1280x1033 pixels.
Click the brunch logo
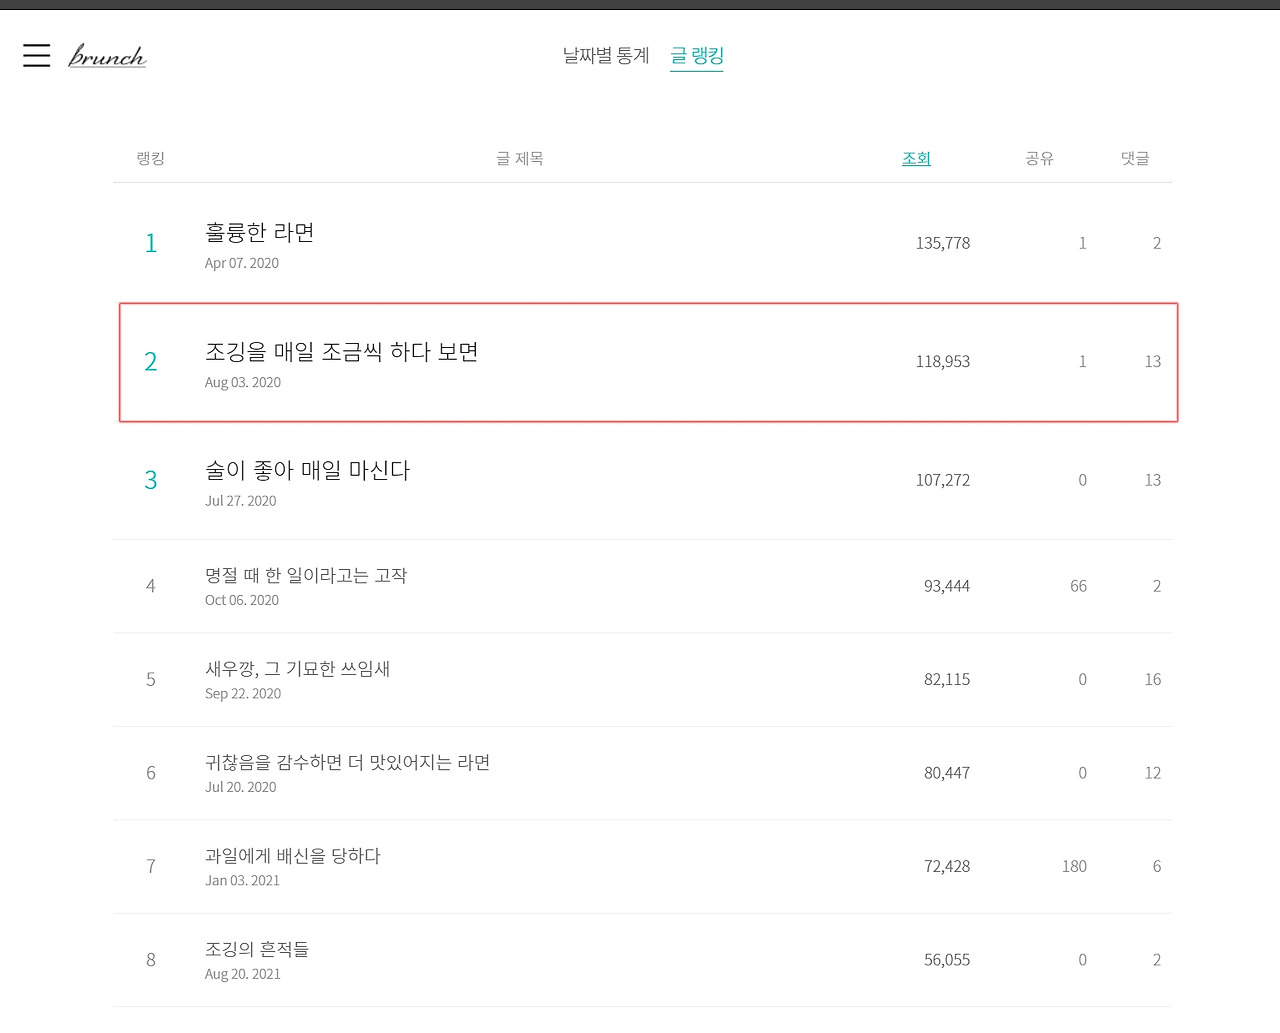point(107,56)
